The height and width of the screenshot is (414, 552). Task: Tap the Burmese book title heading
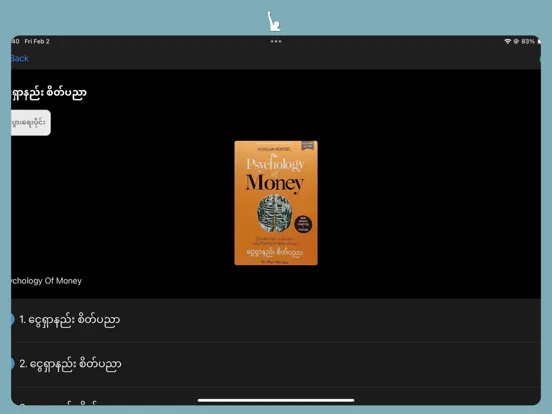click(x=49, y=94)
